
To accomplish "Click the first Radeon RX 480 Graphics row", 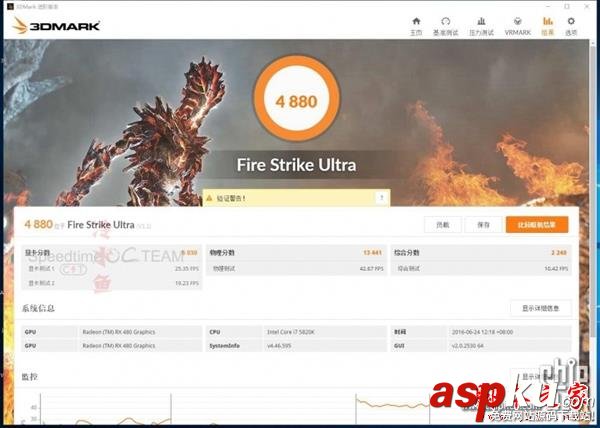I will (111, 332).
